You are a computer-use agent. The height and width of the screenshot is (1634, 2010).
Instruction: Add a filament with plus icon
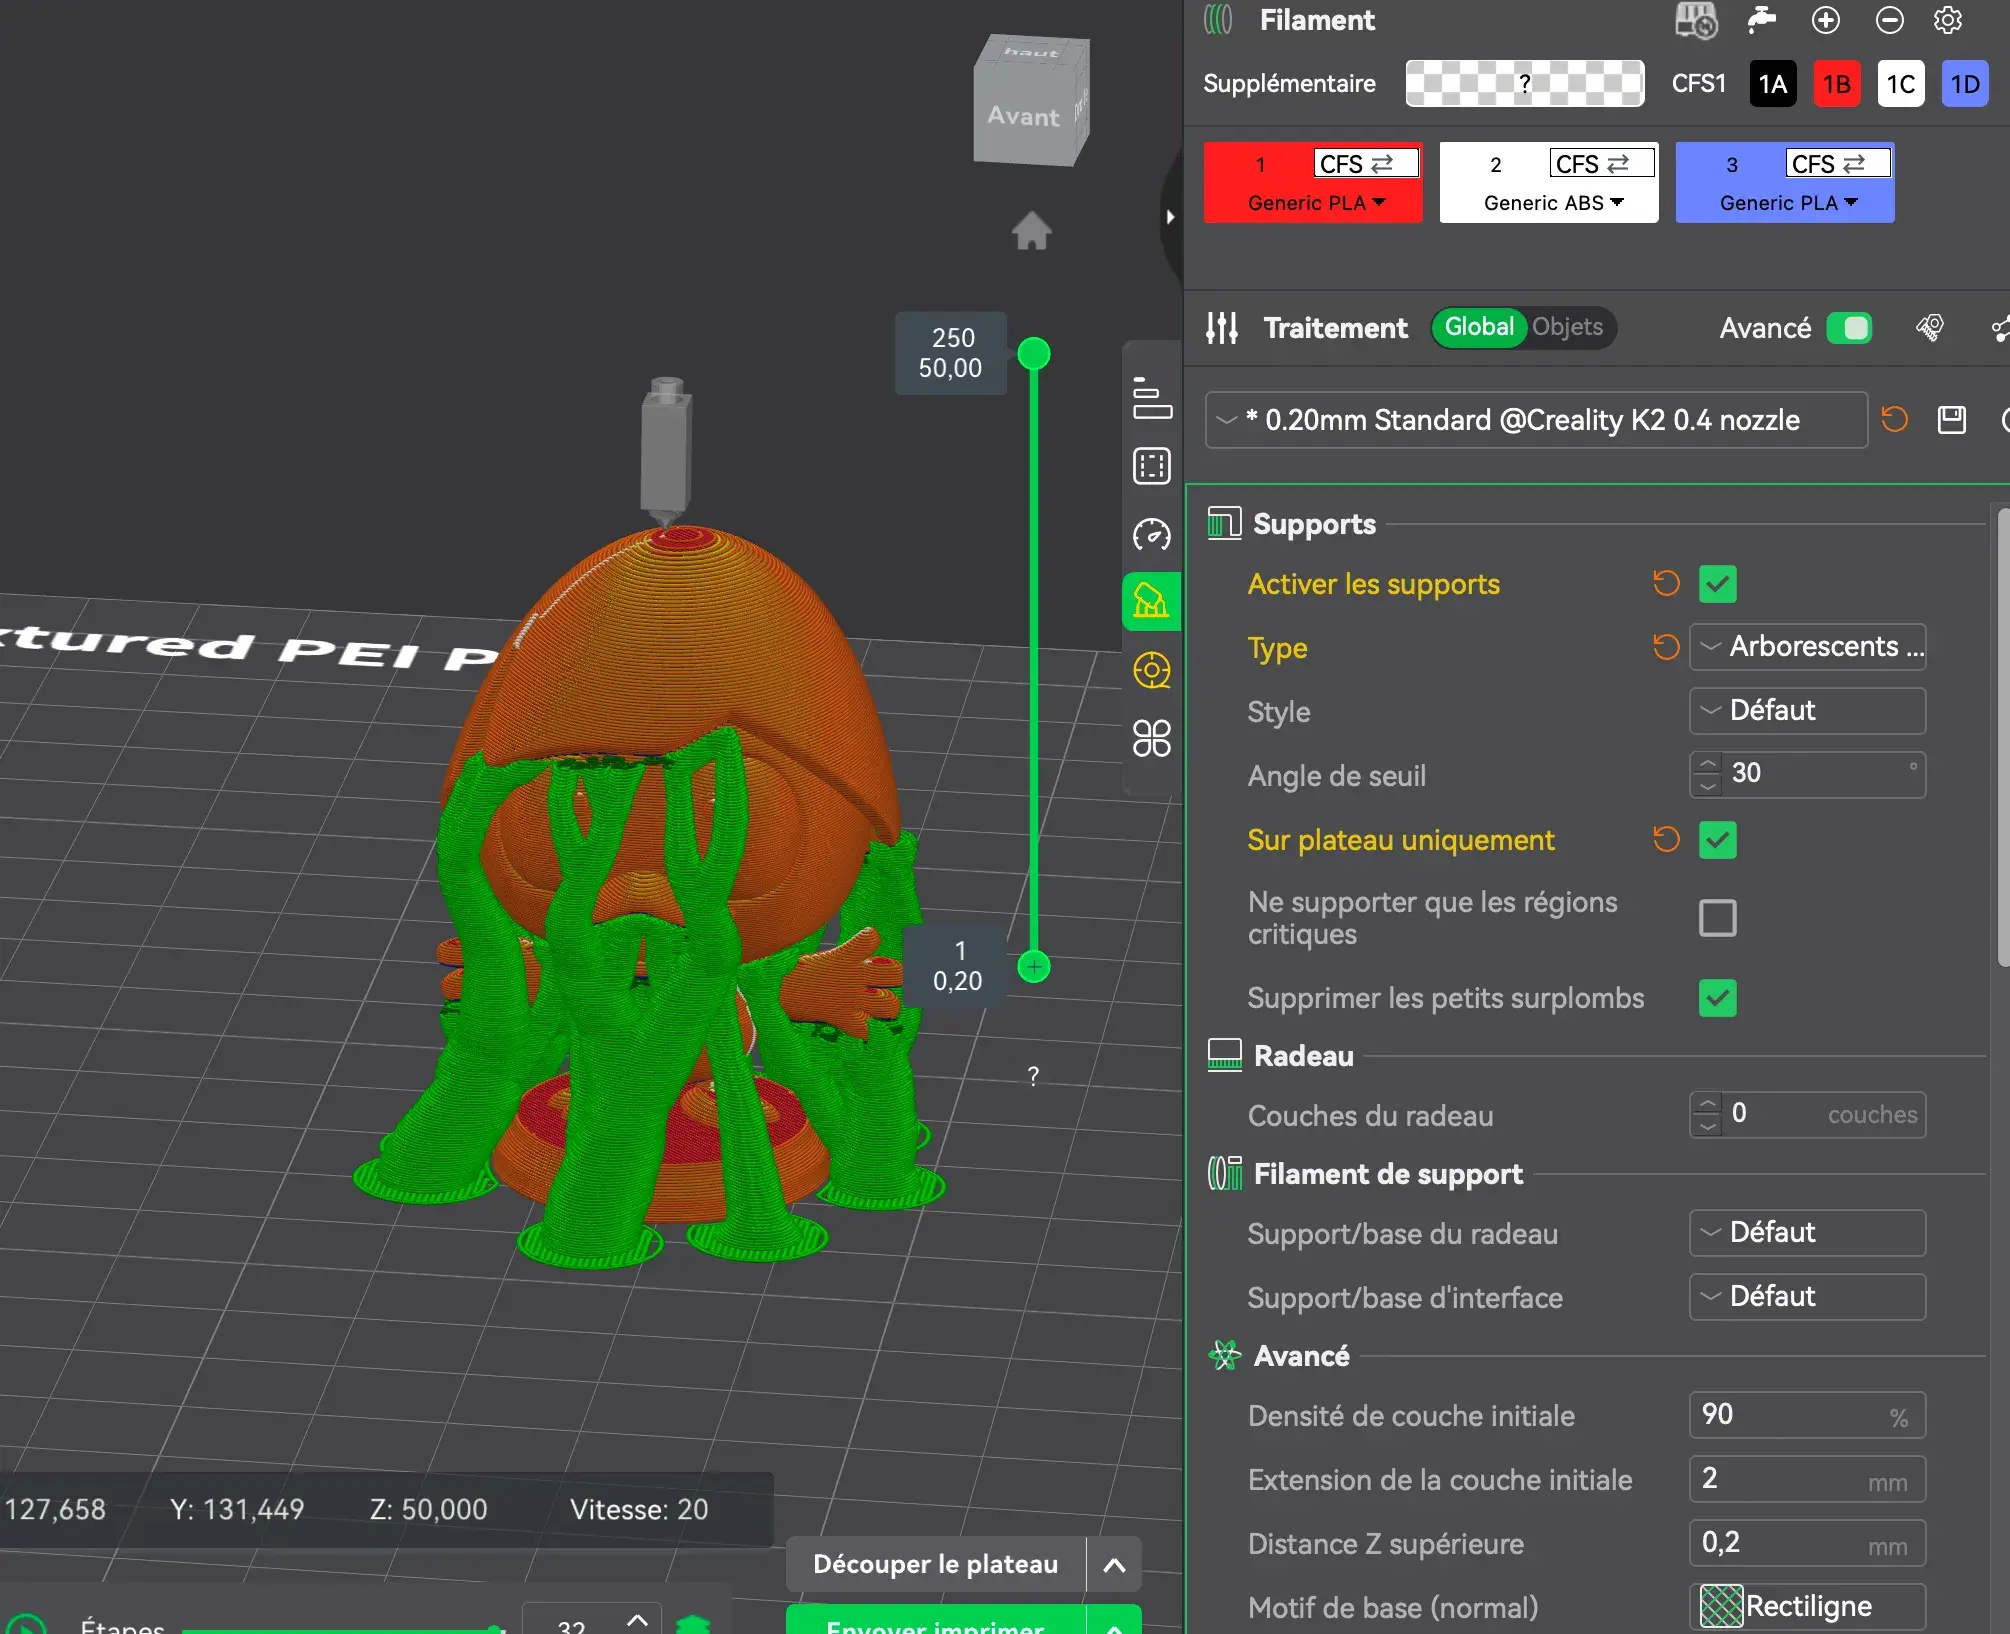click(1826, 20)
